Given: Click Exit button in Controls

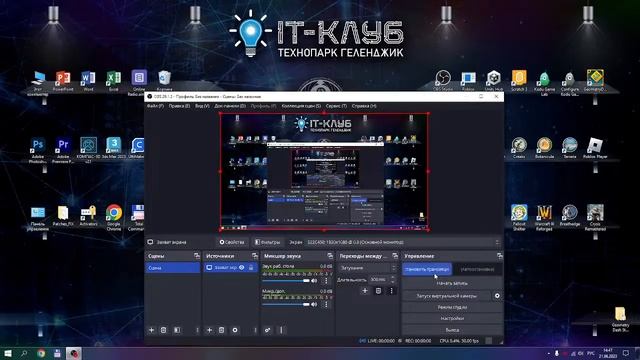Looking at the screenshot, I should 452,330.
